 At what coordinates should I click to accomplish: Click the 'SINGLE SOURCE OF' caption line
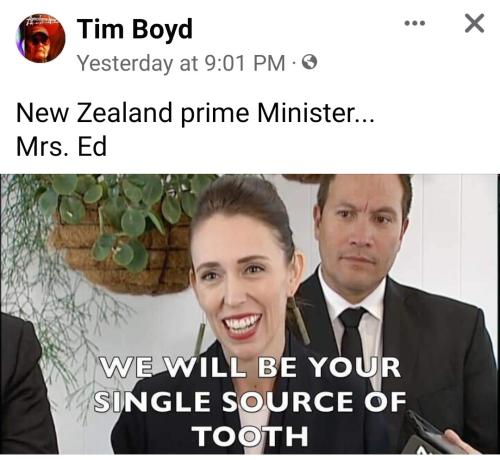coord(250,401)
